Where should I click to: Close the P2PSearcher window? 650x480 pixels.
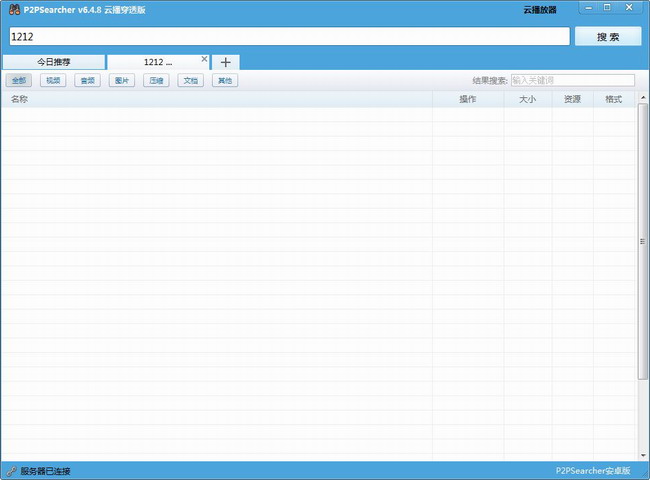[x=629, y=7]
